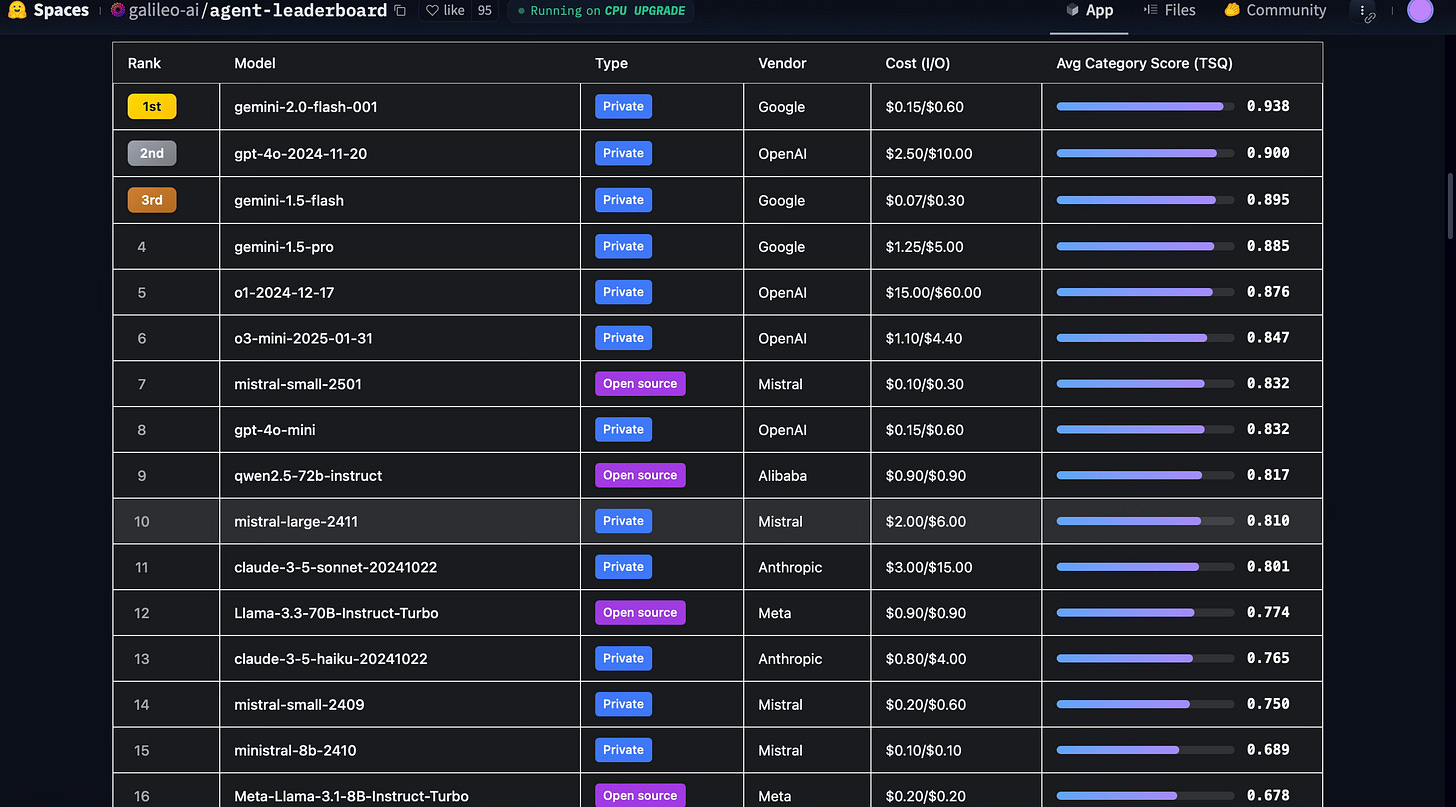
Task: Sort by the Model column header
Action: (255, 63)
